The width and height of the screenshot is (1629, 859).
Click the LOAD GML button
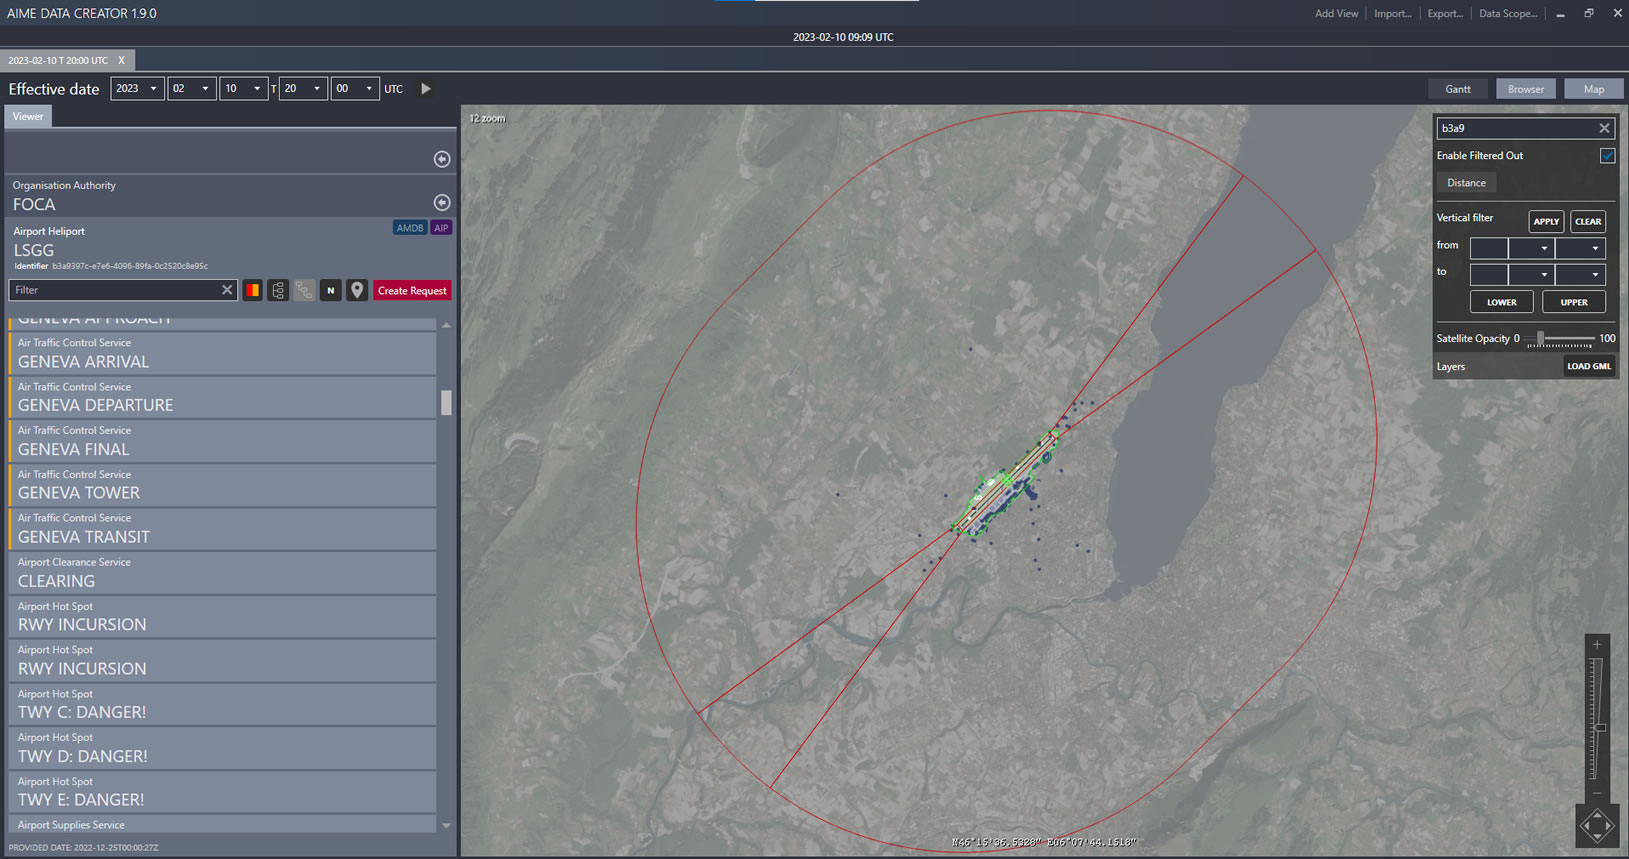(1588, 366)
